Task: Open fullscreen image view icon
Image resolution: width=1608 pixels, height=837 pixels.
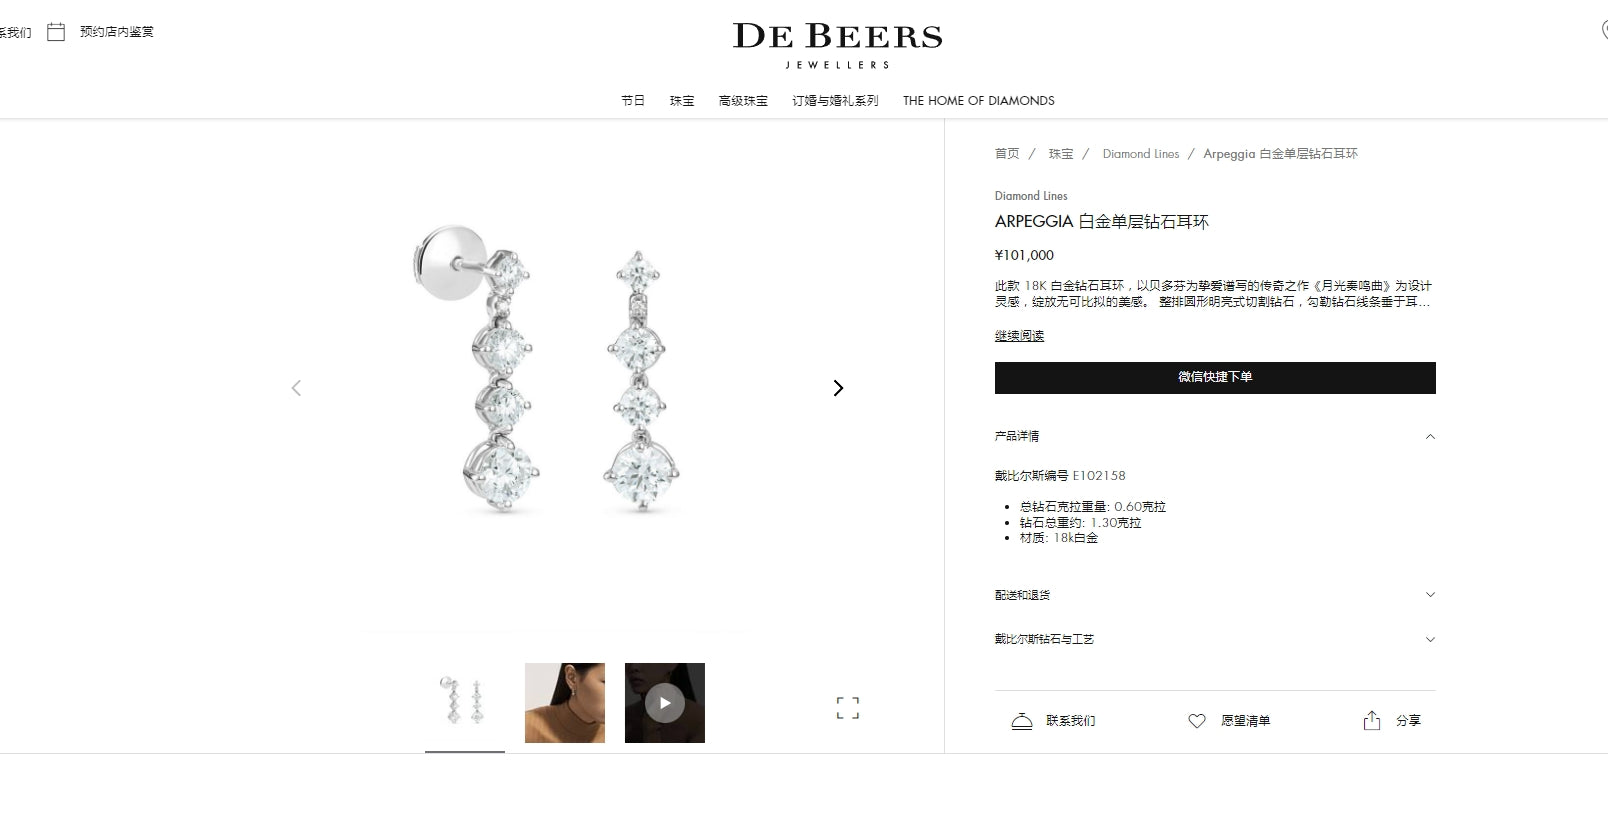Action: coord(847,708)
